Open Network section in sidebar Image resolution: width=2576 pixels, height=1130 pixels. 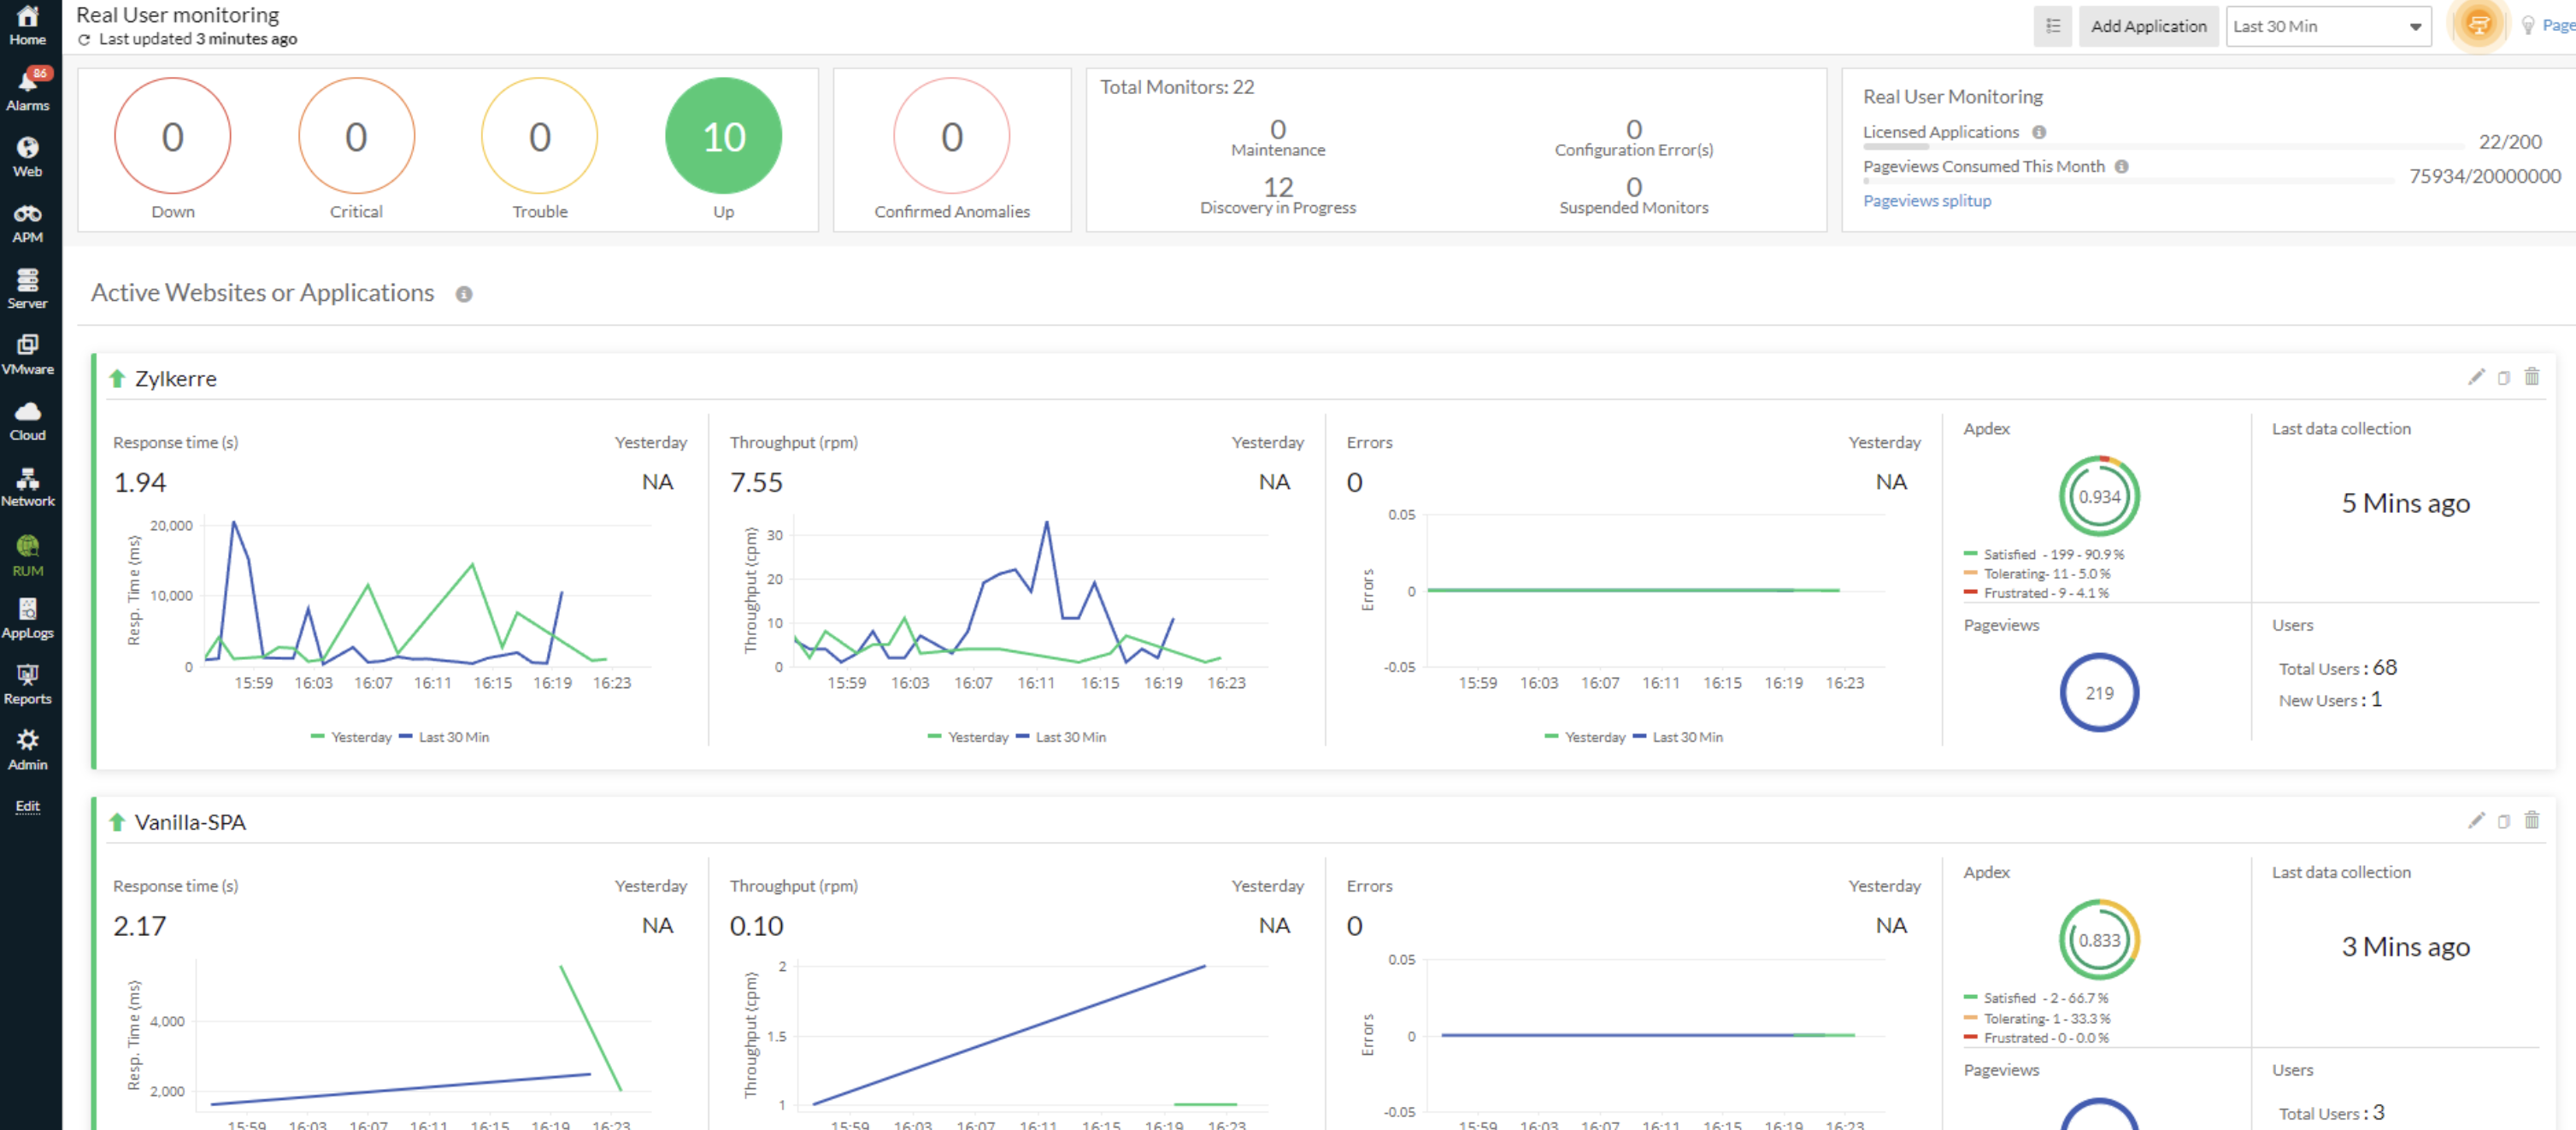pyautogui.click(x=28, y=487)
